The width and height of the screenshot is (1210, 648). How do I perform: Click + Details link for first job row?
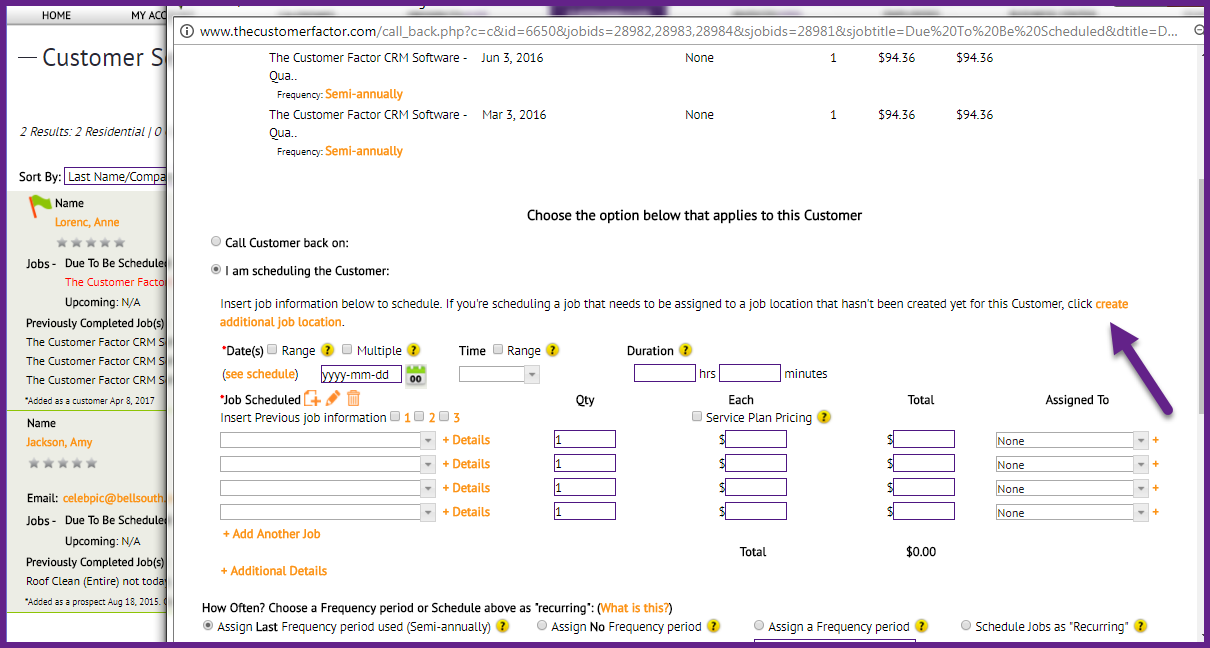pos(466,440)
